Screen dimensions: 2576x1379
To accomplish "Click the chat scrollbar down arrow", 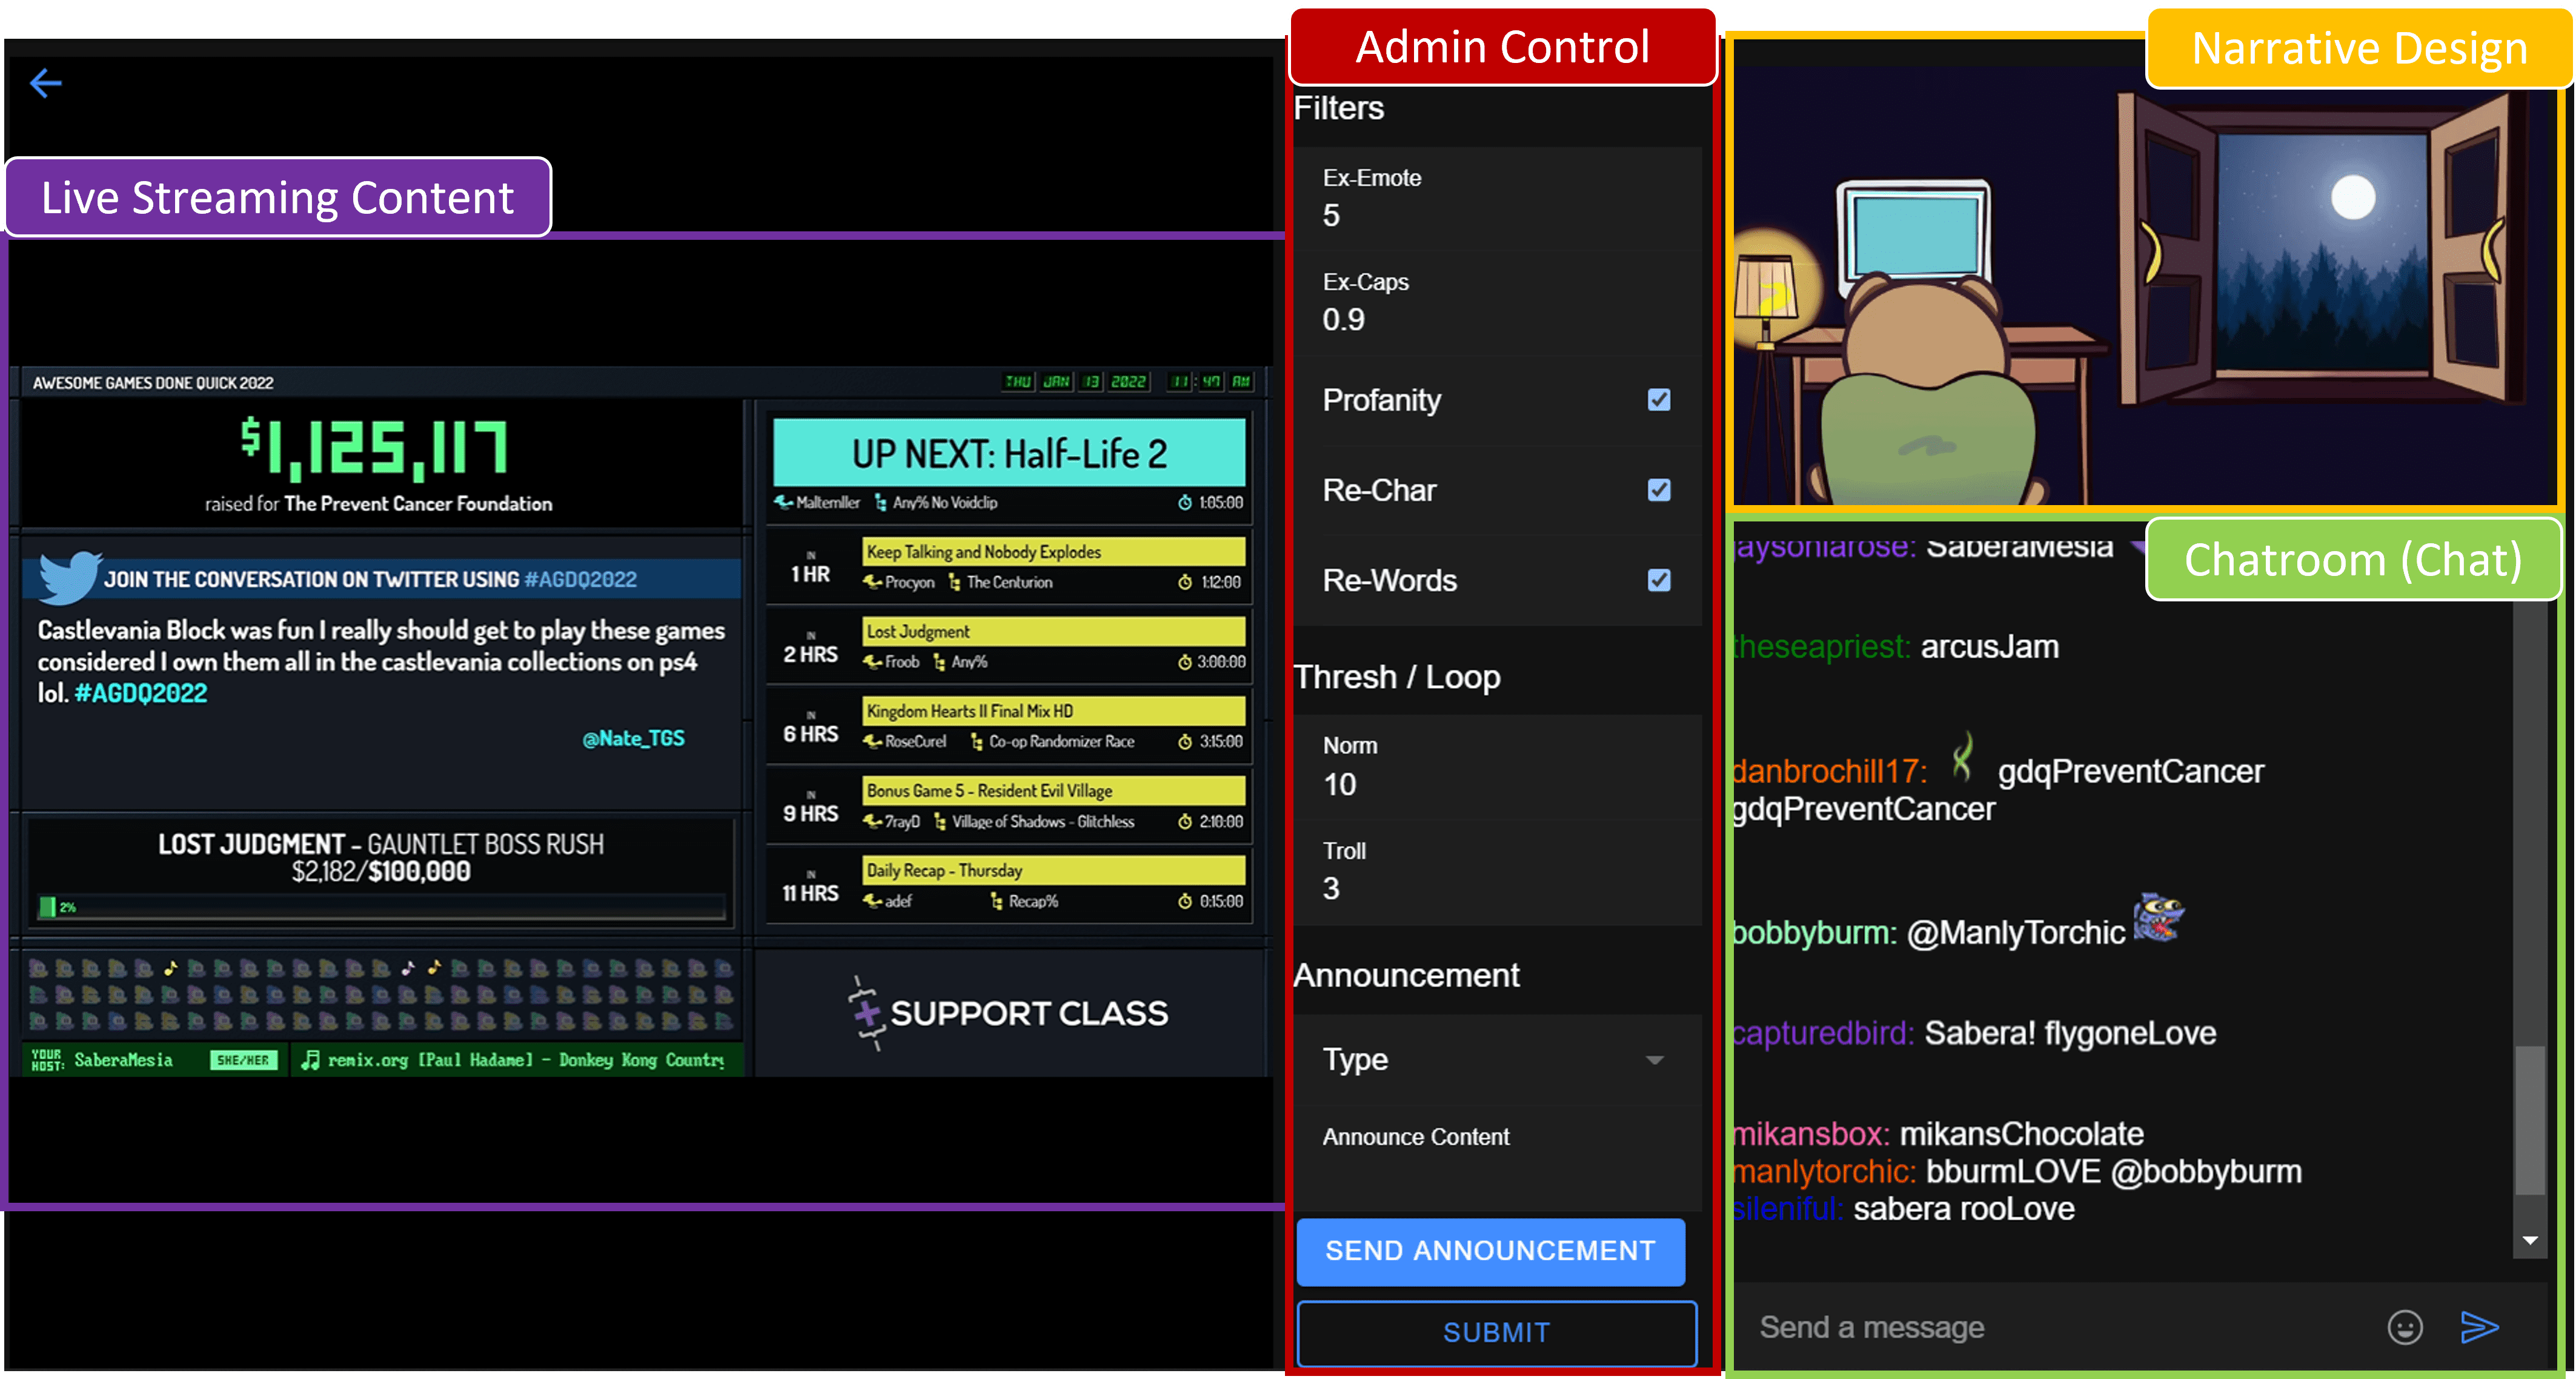I will click(x=2529, y=1241).
